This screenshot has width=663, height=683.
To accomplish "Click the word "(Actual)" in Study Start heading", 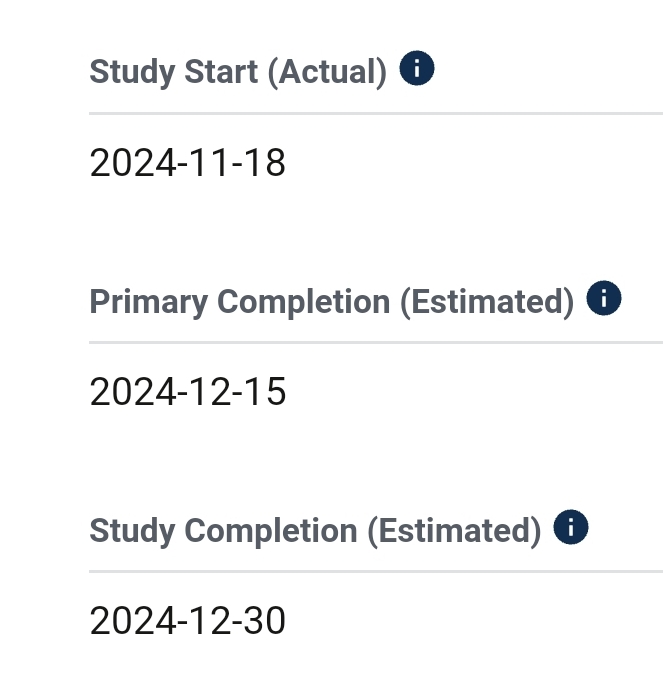I will point(327,72).
